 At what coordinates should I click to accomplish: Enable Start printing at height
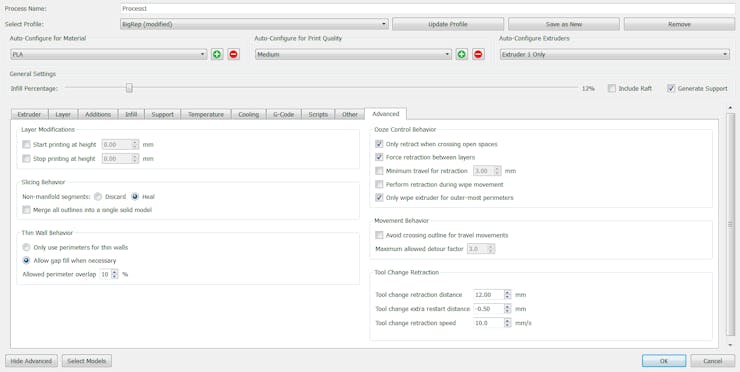point(26,144)
